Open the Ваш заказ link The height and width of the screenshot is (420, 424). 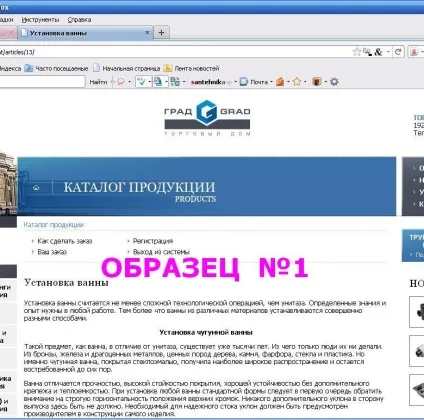52,252
